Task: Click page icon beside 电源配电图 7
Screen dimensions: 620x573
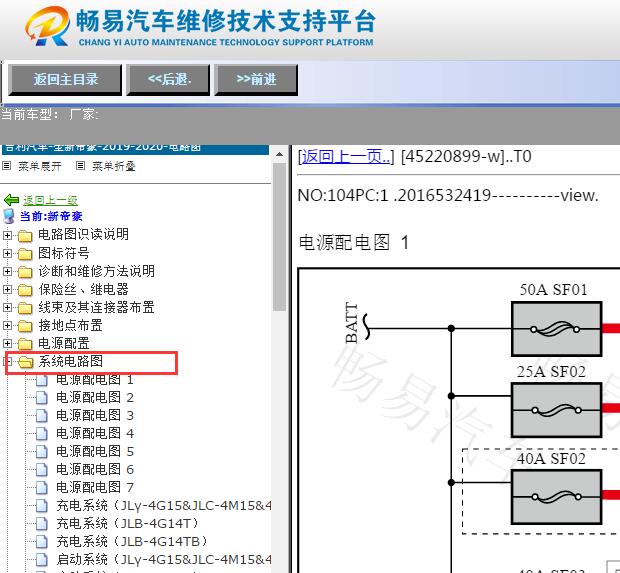Action: coord(42,488)
